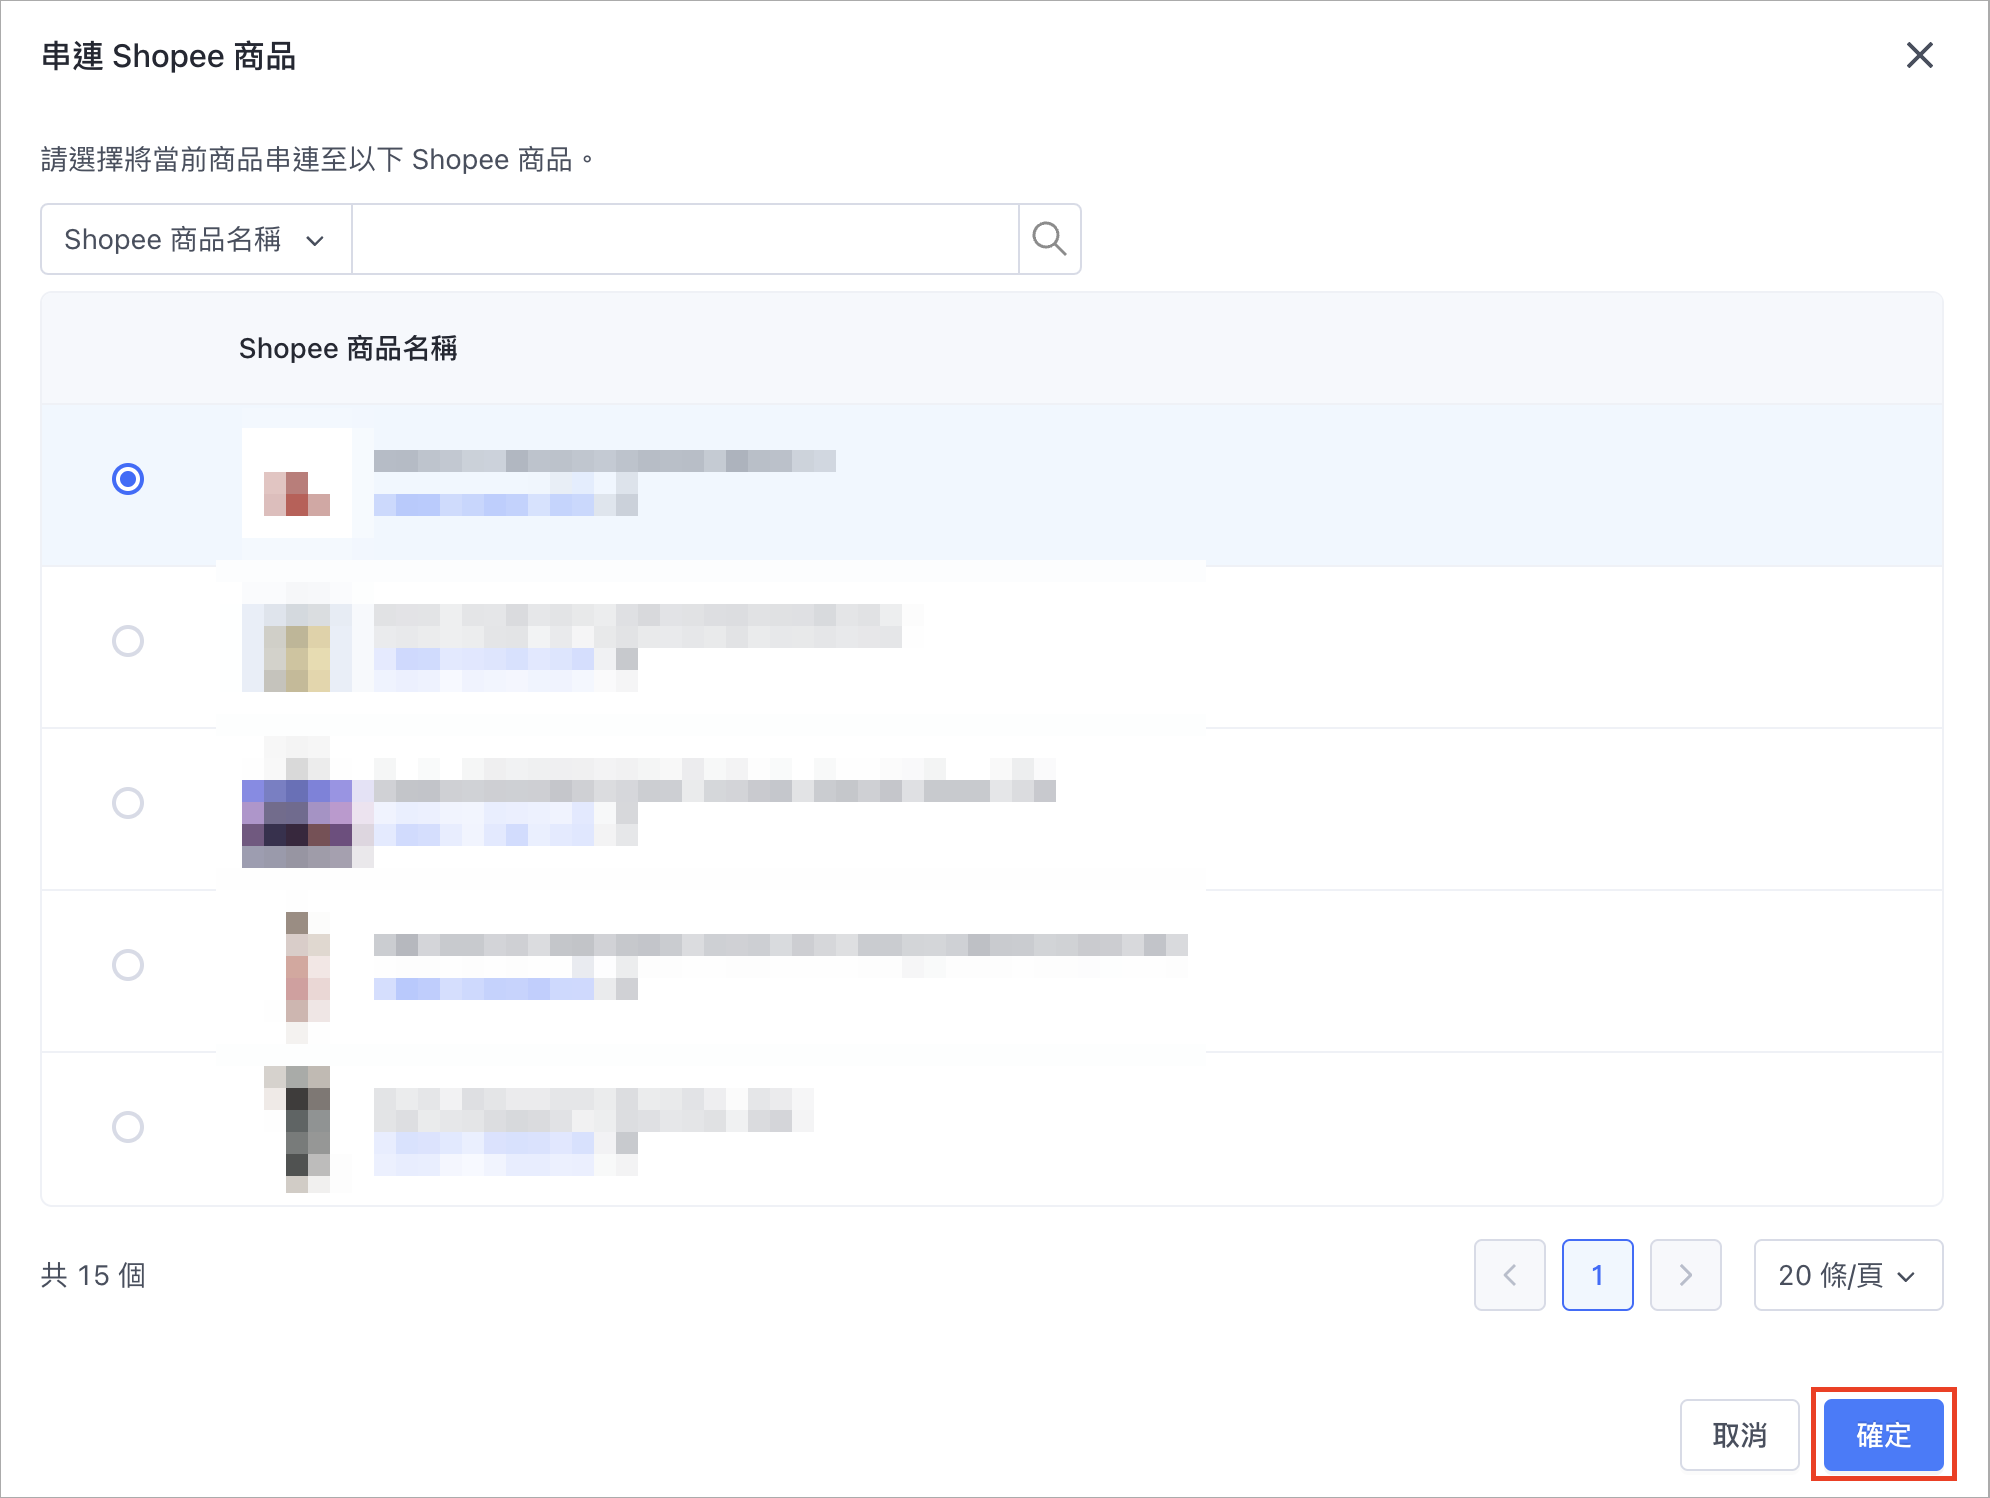Select the first product radio button
This screenshot has width=1990, height=1498.
[x=128, y=479]
